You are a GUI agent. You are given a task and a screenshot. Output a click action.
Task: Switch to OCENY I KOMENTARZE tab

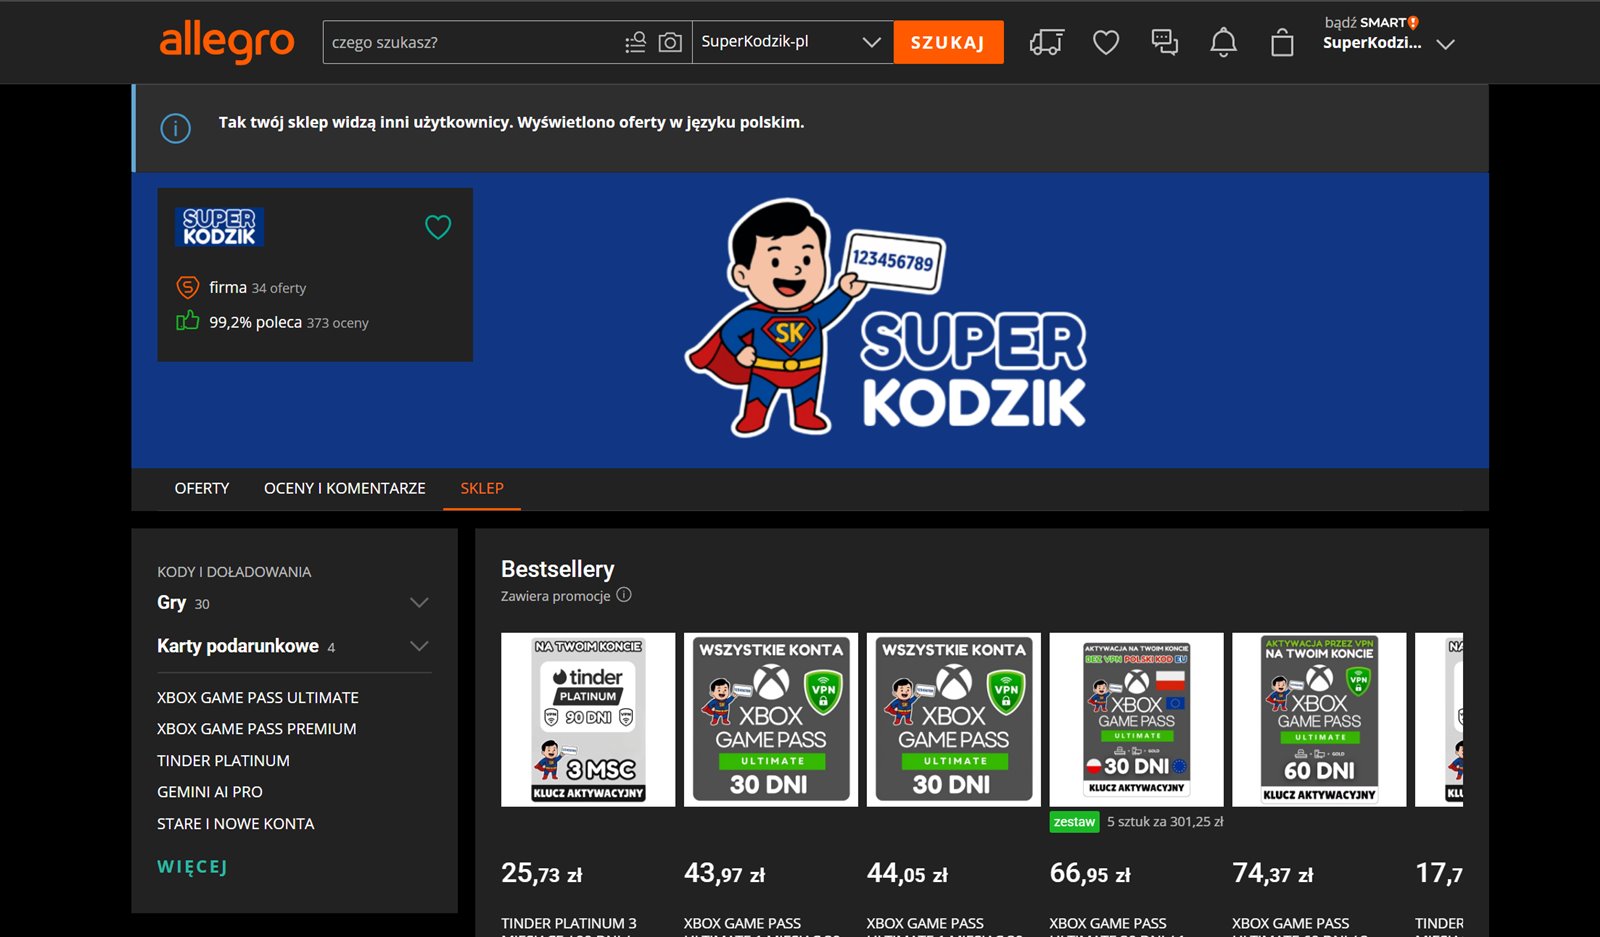click(x=345, y=488)
